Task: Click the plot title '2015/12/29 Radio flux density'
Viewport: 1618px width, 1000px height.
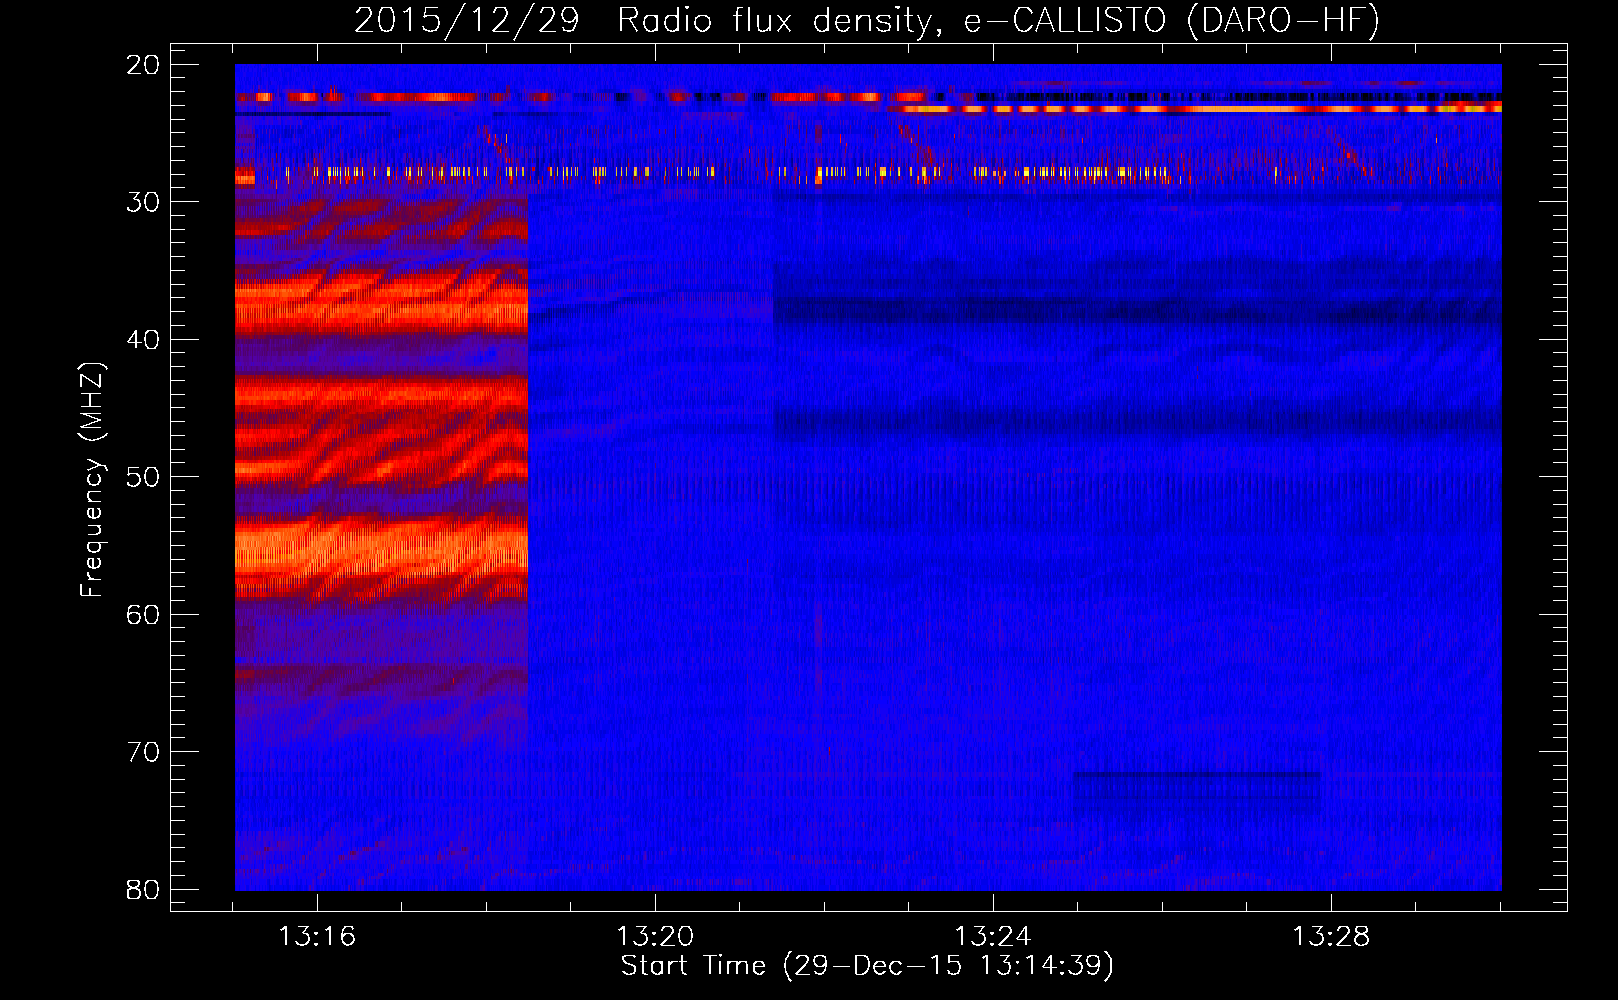Action: (x=867, y=20)
